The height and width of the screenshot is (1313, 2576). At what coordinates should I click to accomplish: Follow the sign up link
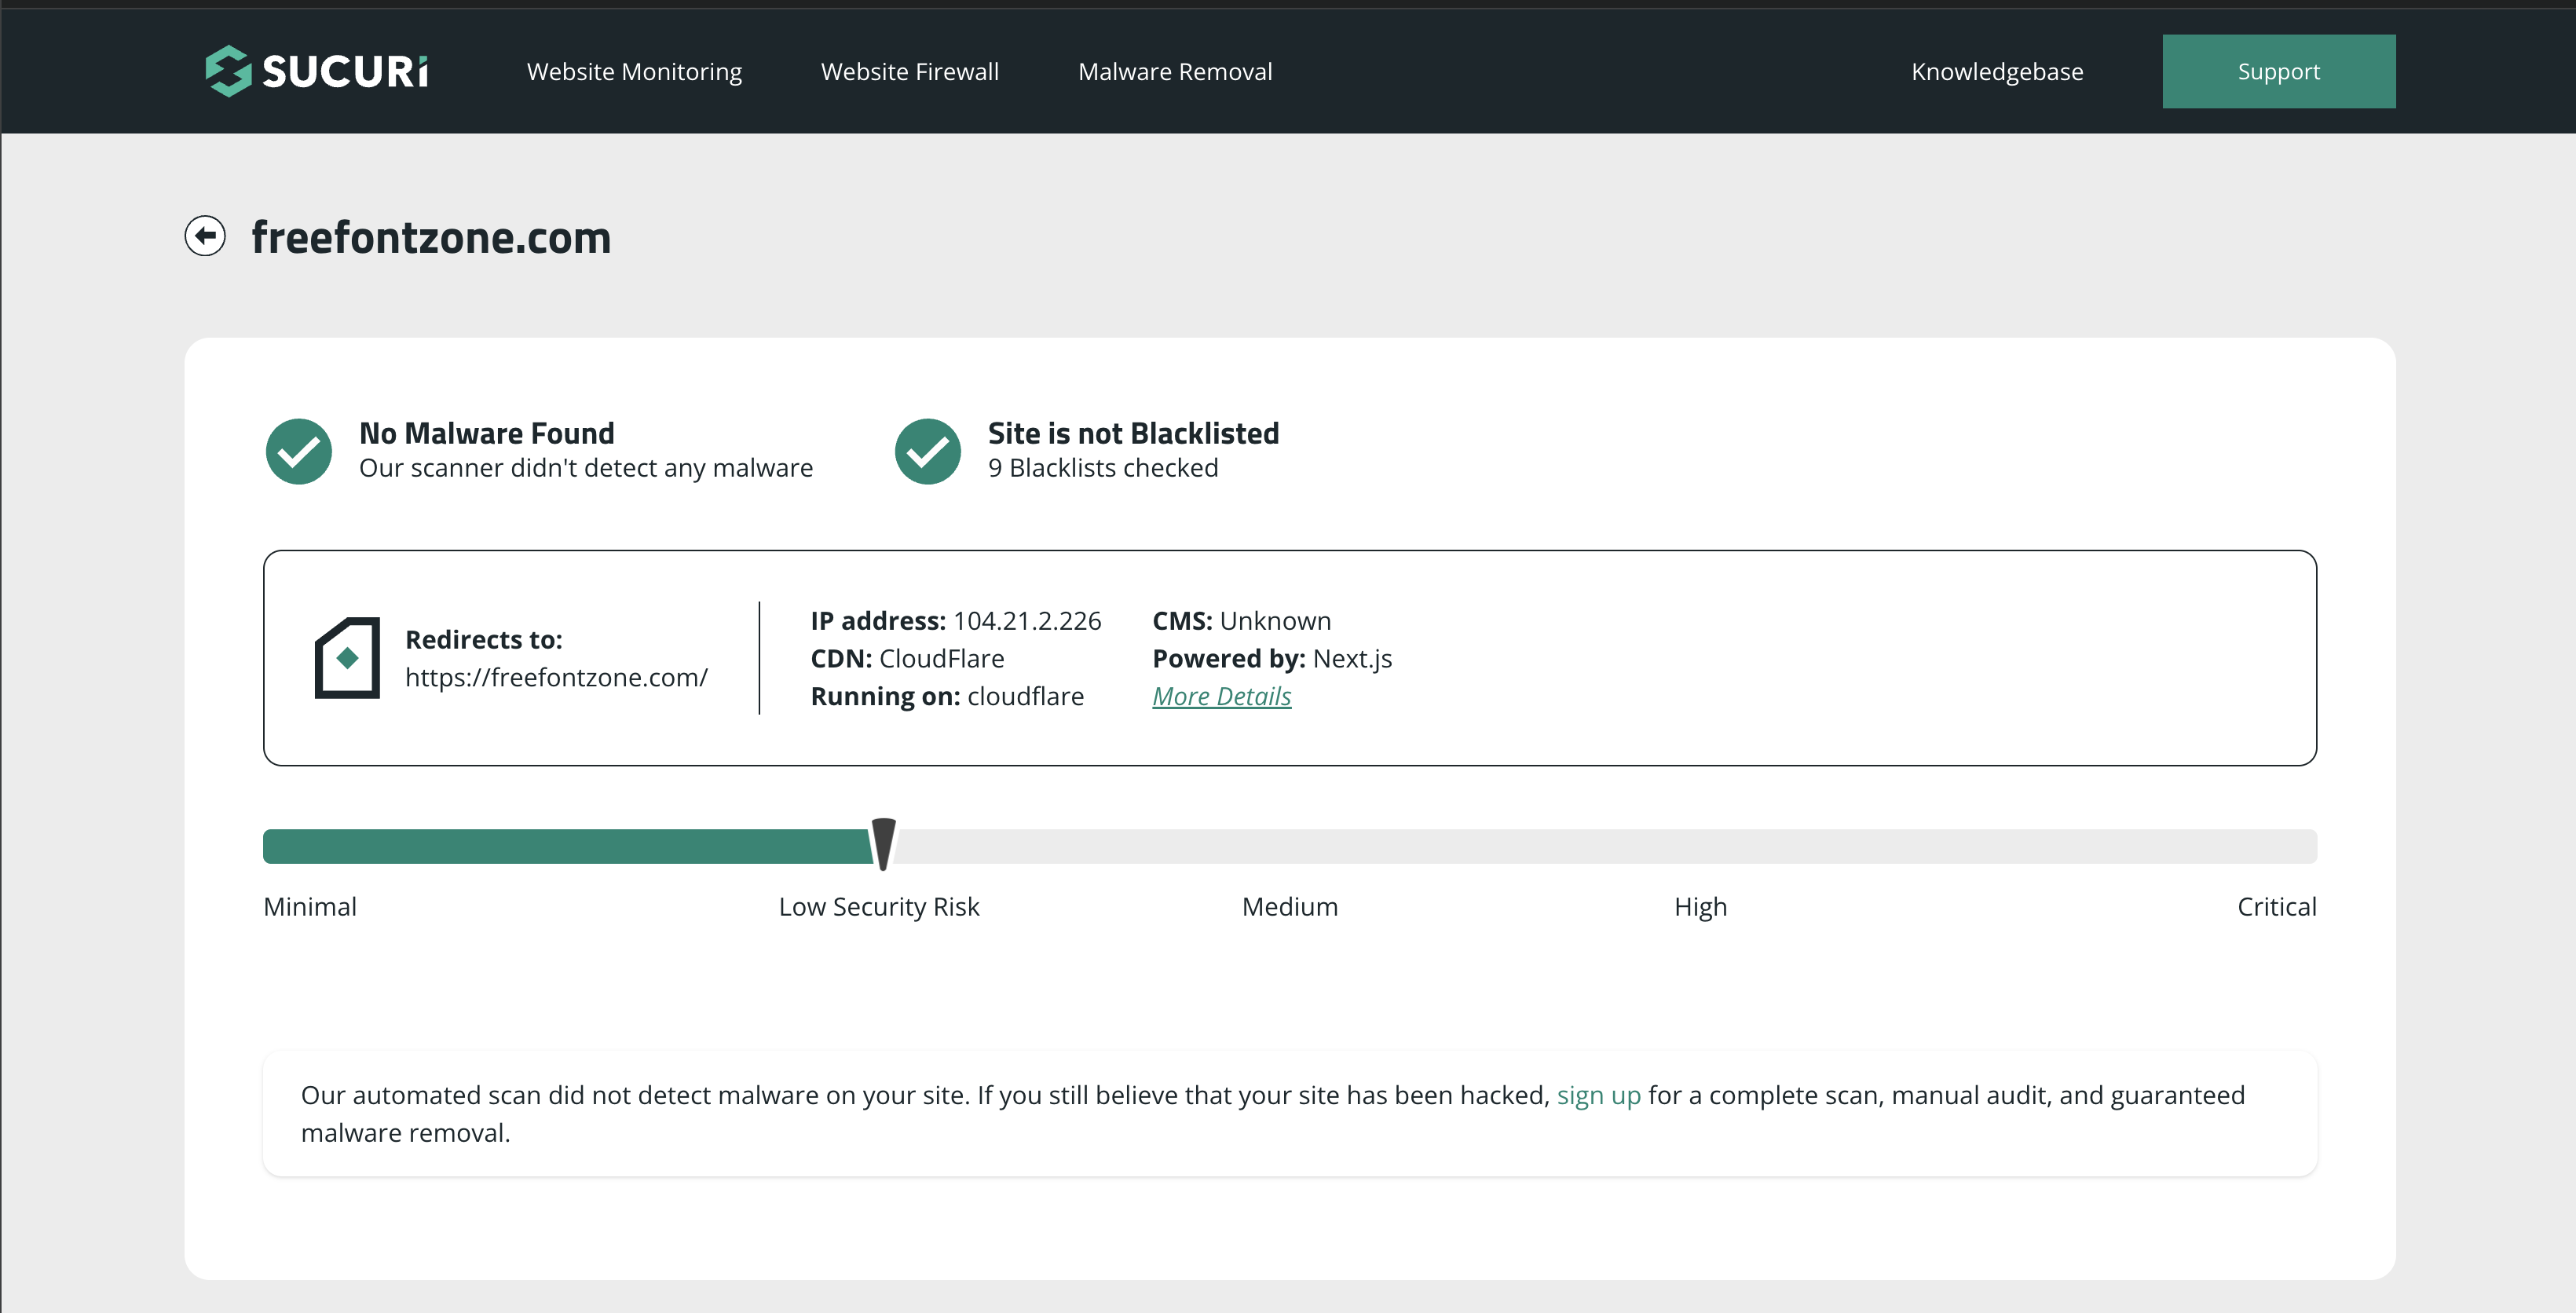[x=1598, y=1095]
